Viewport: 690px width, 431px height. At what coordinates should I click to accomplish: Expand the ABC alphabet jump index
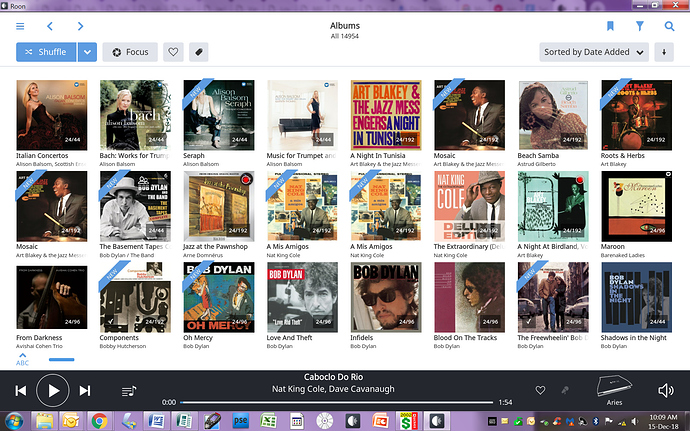pos(22,359)
